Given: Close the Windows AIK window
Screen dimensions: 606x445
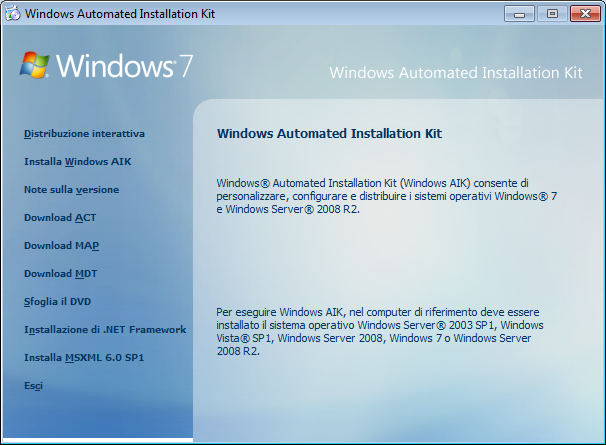Looking at the screenshot, I should [x=585, y=14].
